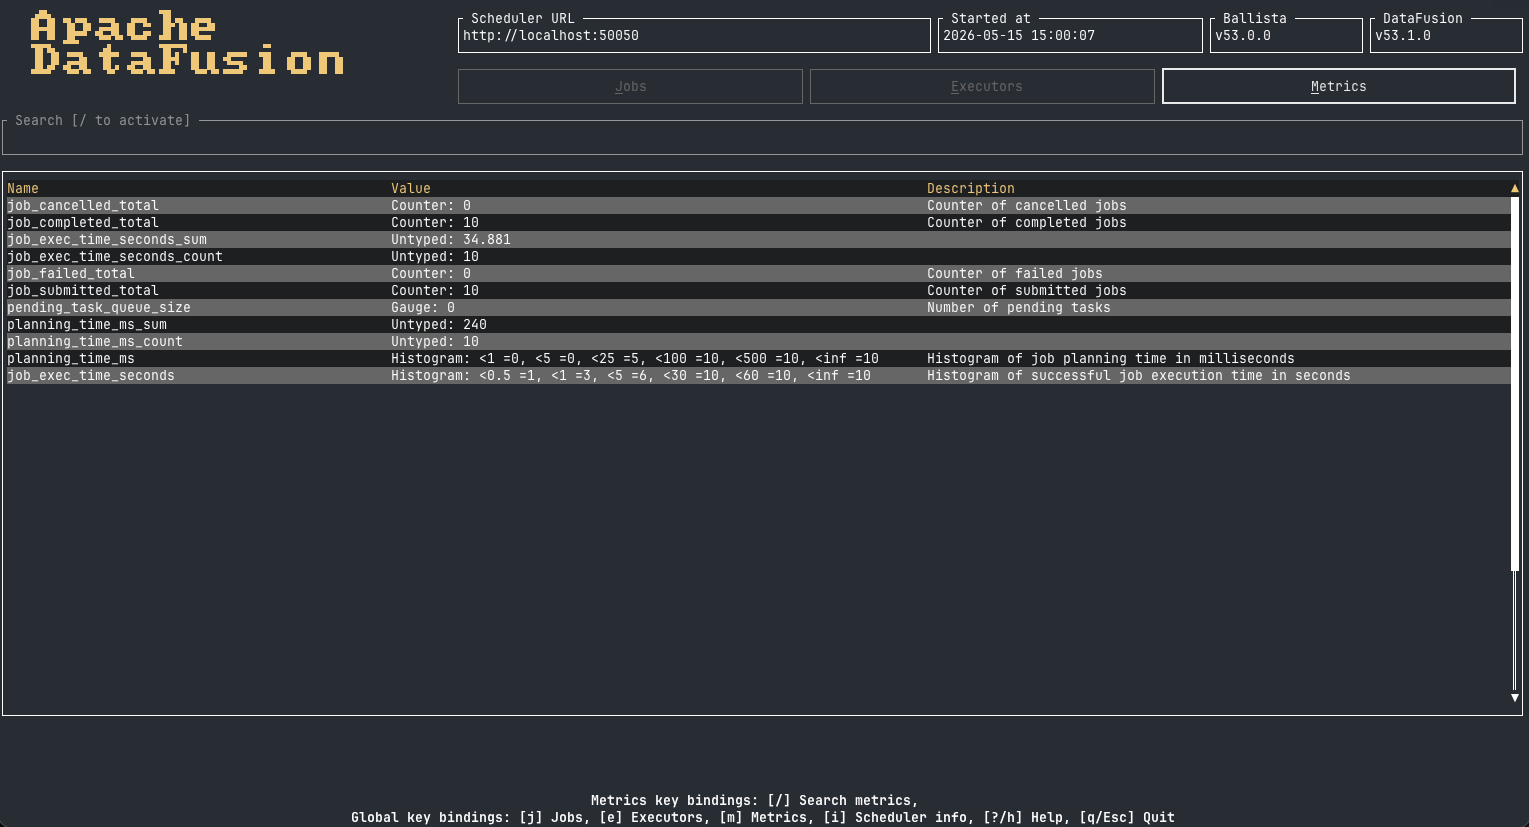Screen dimensions: 1529x827
Task: Click the 'Counter of submitted jobs' description
Action: [x=1027, y=290]
